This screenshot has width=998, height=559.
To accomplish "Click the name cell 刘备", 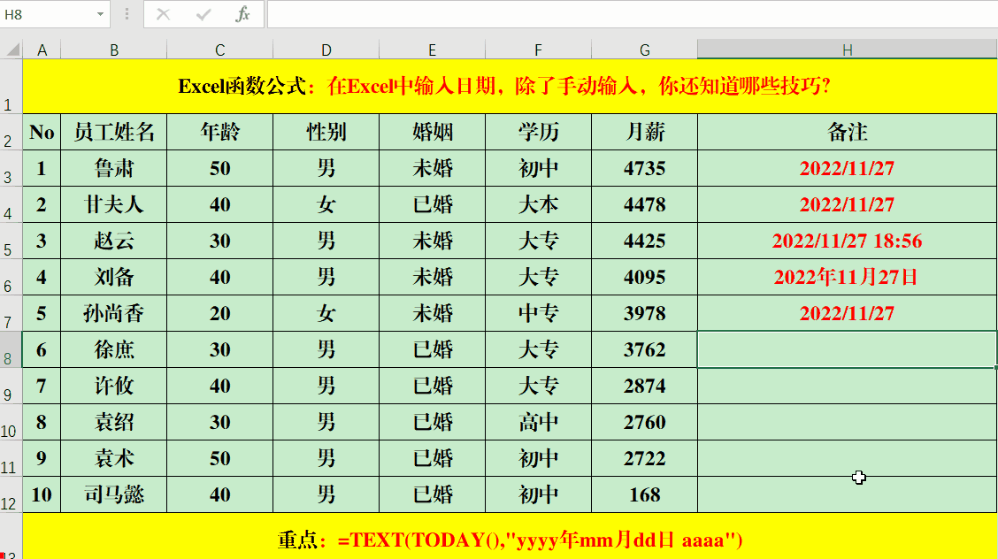I will pos(114,277).
